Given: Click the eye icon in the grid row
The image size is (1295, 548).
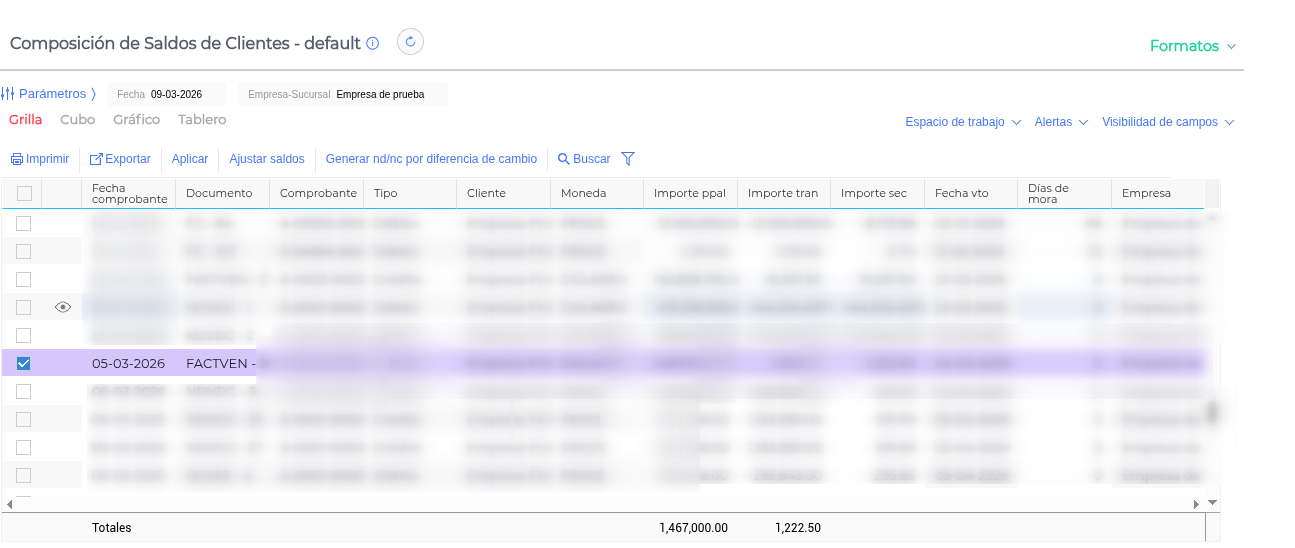Looking at the screenshot, I should pyautogui.click(x=63, y=307).
